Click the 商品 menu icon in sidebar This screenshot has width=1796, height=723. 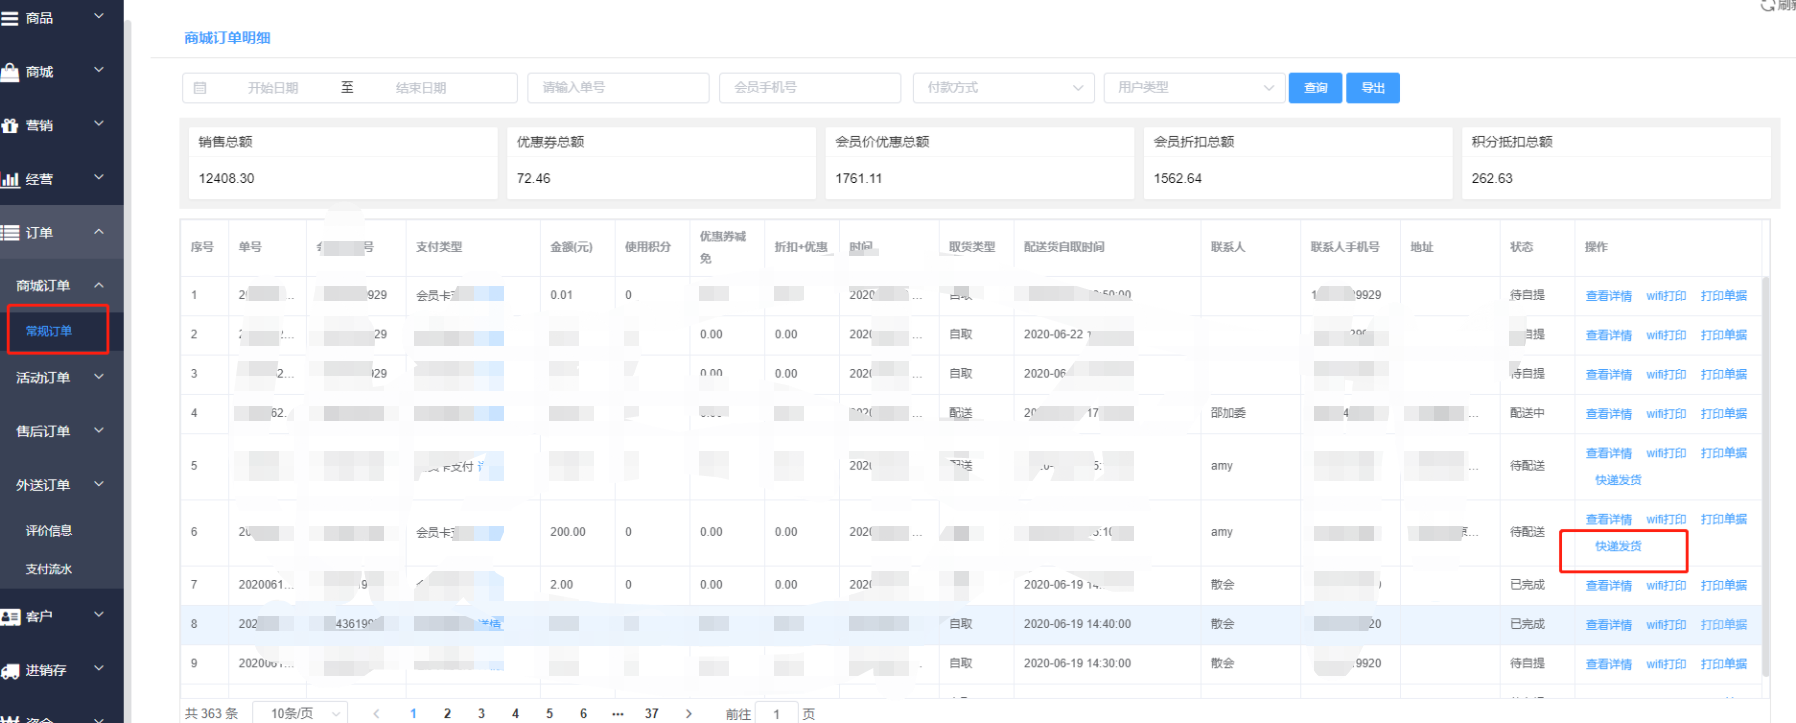pyautogui.click(x=10, y=18)
